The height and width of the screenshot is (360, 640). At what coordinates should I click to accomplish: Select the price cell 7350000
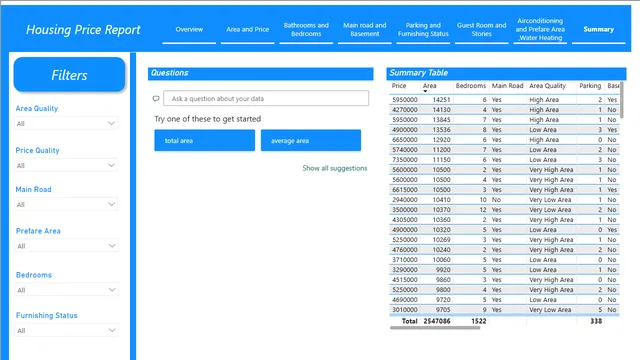click(x=404, y=160)
